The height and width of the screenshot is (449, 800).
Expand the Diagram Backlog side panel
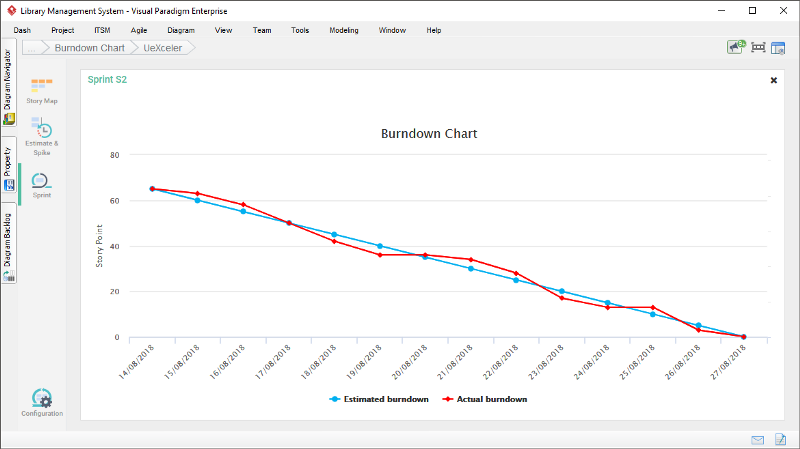coord(8,244)
